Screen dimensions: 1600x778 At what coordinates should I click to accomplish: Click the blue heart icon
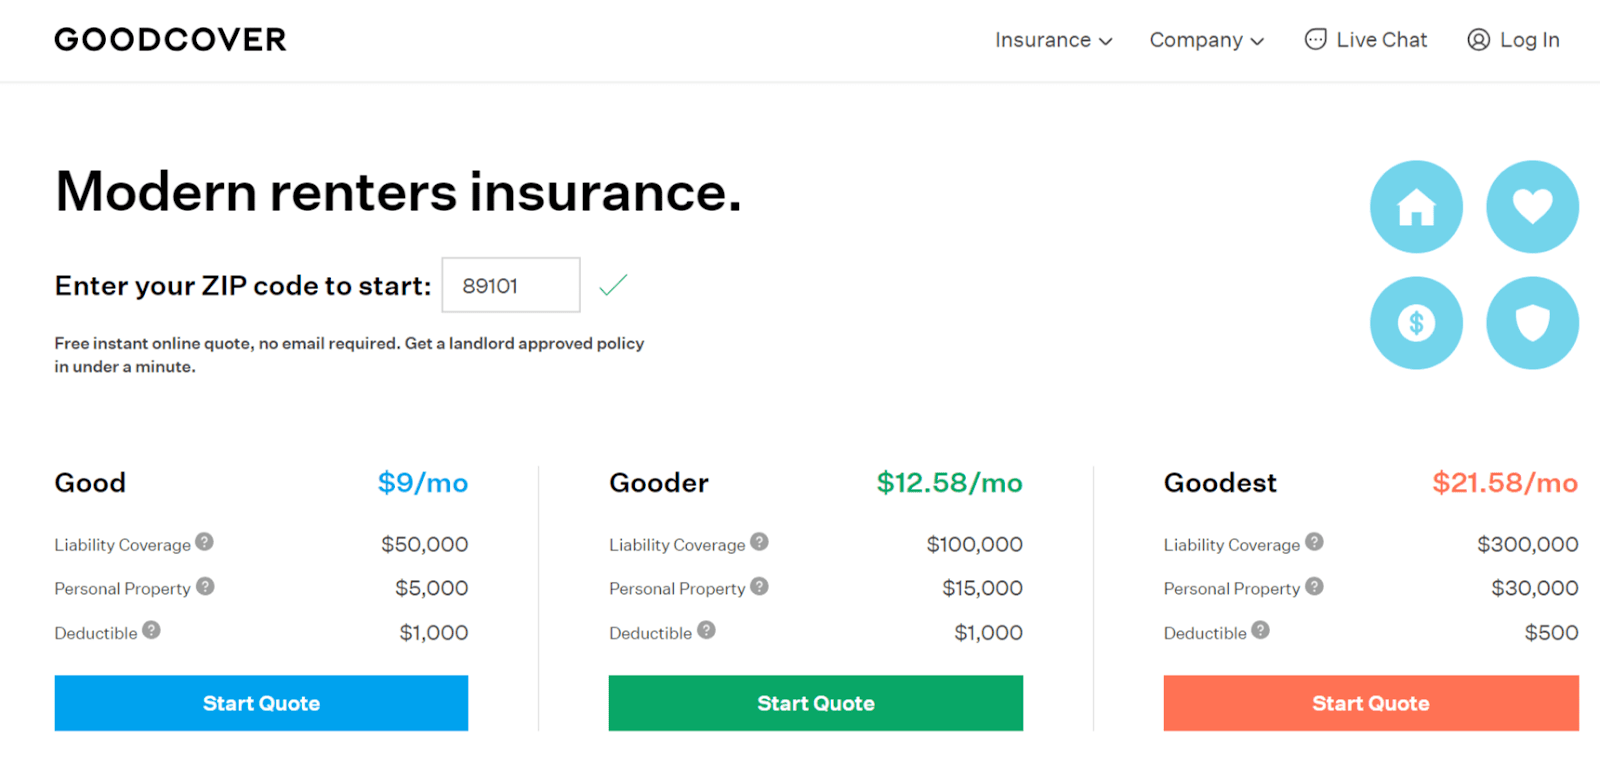coord(1531,206)
